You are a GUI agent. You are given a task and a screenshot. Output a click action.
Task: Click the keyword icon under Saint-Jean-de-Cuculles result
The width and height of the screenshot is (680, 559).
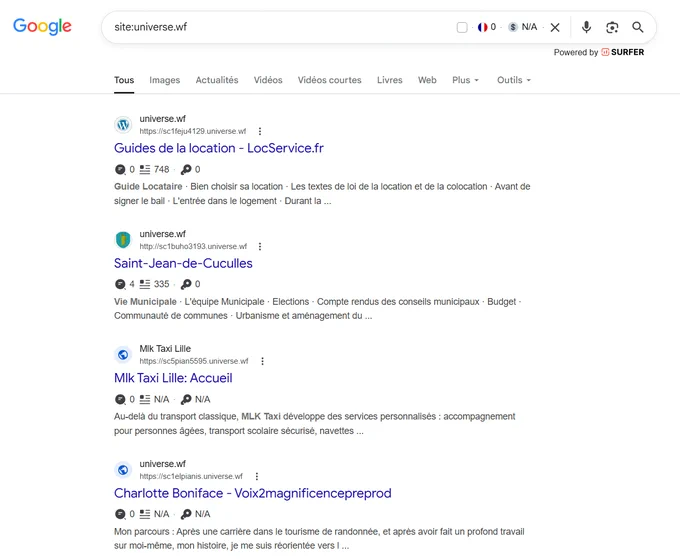pyautogui.click(x=186, y=284)
